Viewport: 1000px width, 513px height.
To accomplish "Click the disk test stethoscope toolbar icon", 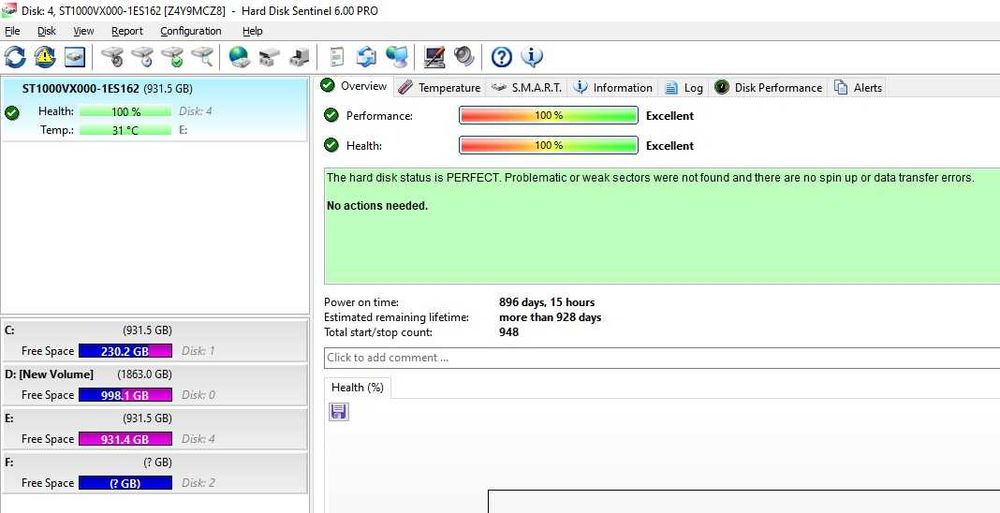I will [113, 57].
